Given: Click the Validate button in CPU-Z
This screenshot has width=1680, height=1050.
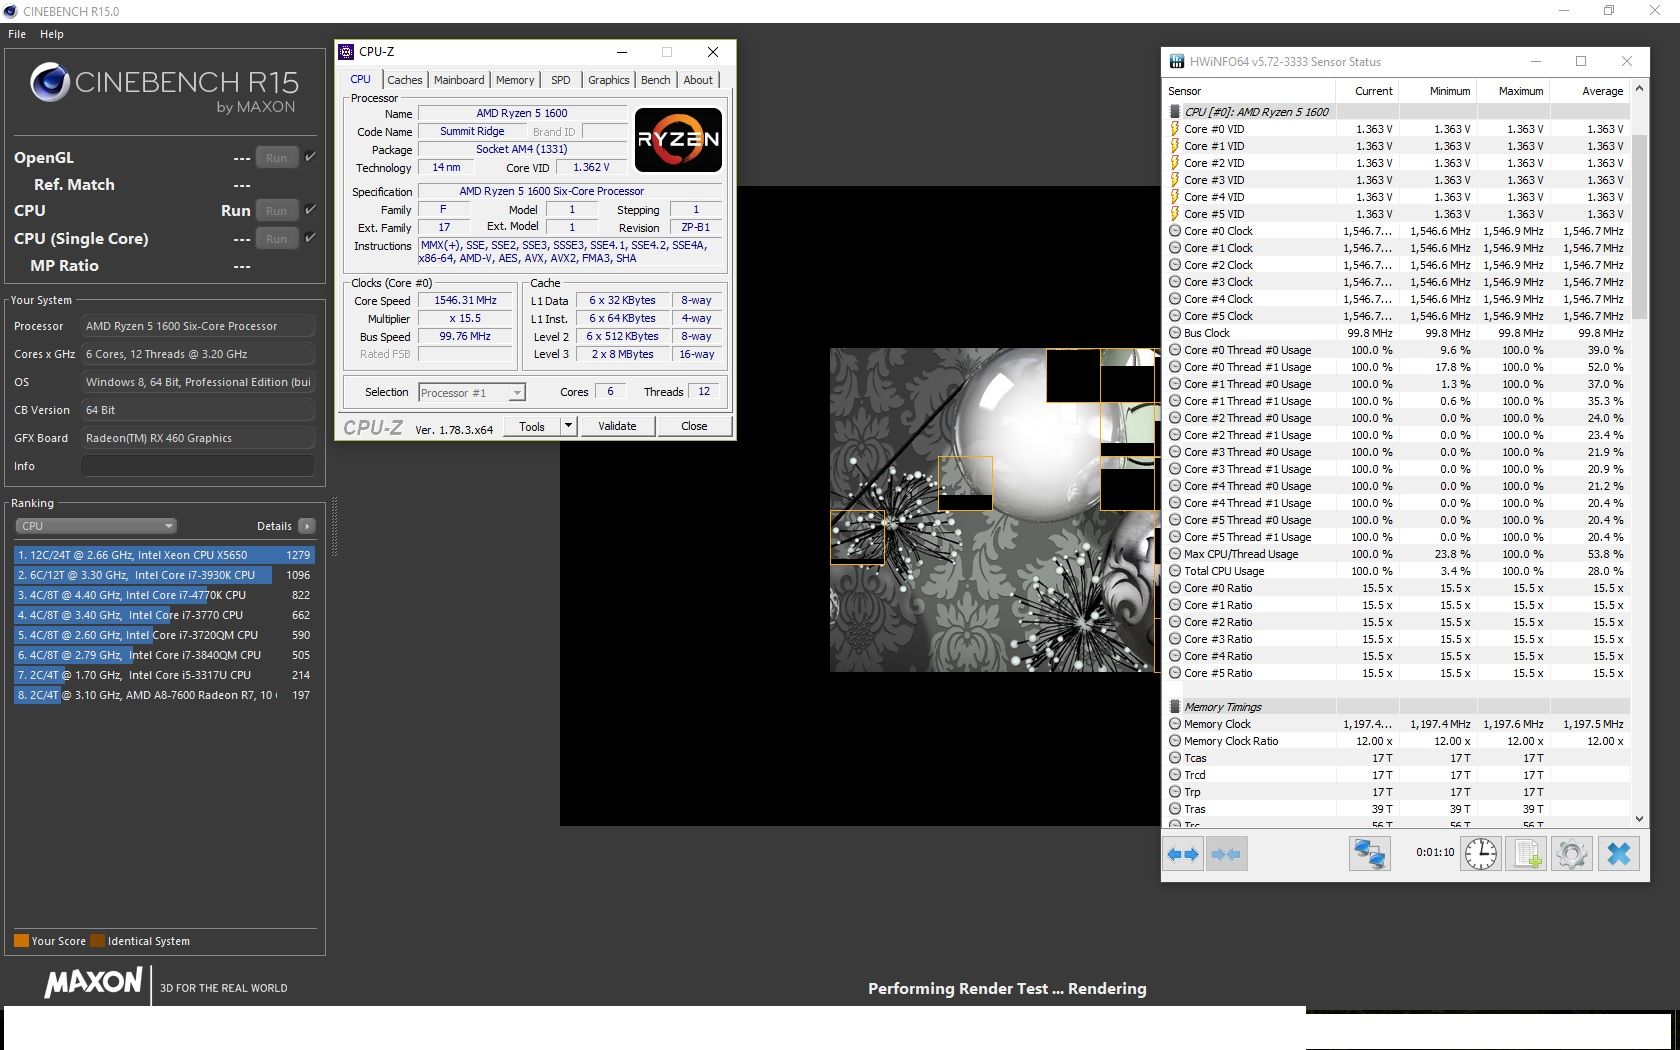Looking at the screenshot, I should click(617, 426).
